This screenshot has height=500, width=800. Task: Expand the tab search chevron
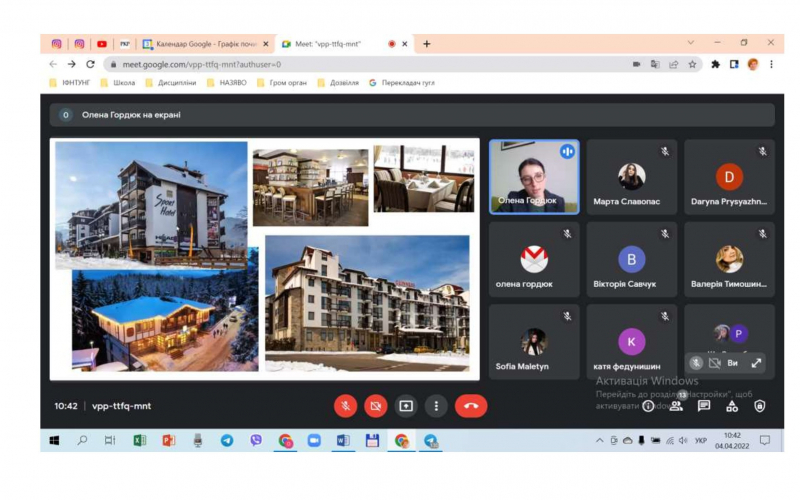point(690,43)
